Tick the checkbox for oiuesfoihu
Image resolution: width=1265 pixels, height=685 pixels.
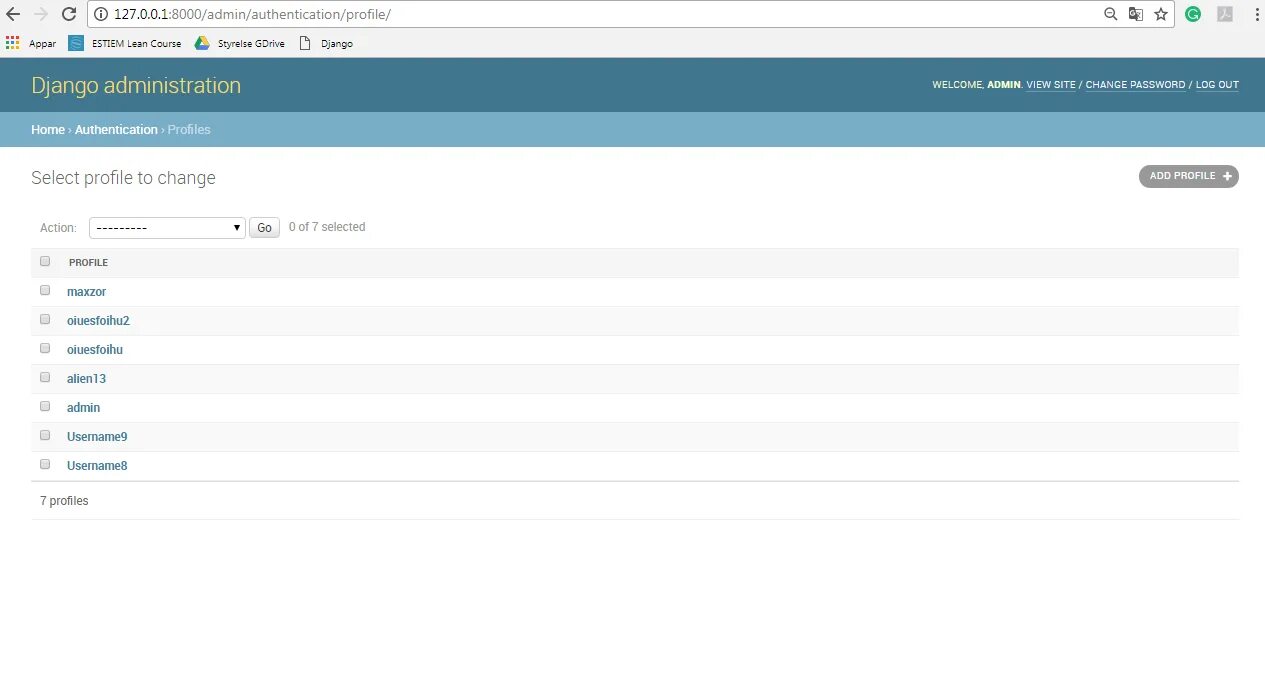(45, 348)
